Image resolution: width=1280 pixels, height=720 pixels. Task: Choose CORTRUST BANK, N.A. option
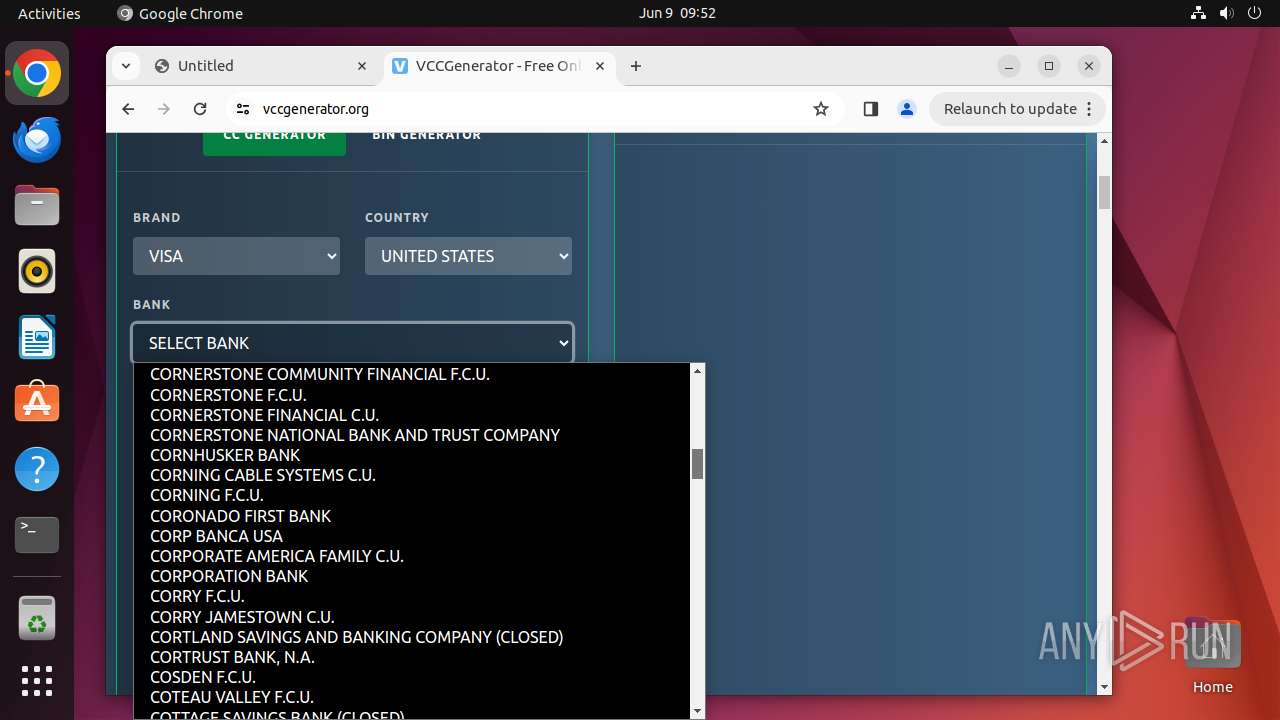tap(412, 657)
